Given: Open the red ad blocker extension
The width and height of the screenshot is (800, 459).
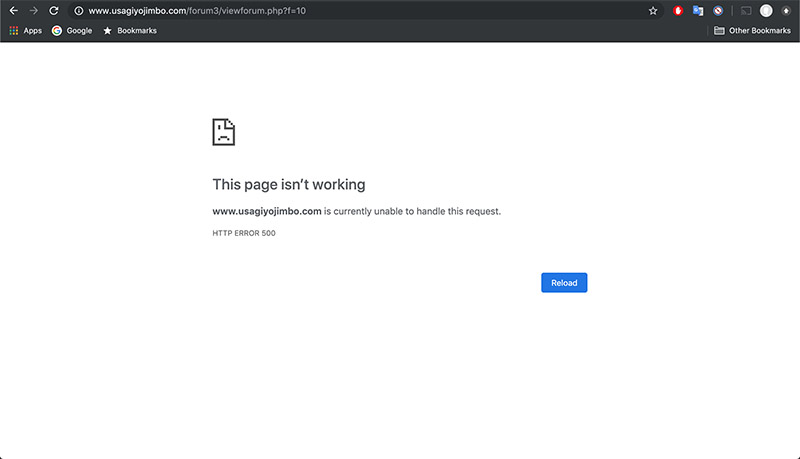Looking at the screenshot, I should (679, 11).
